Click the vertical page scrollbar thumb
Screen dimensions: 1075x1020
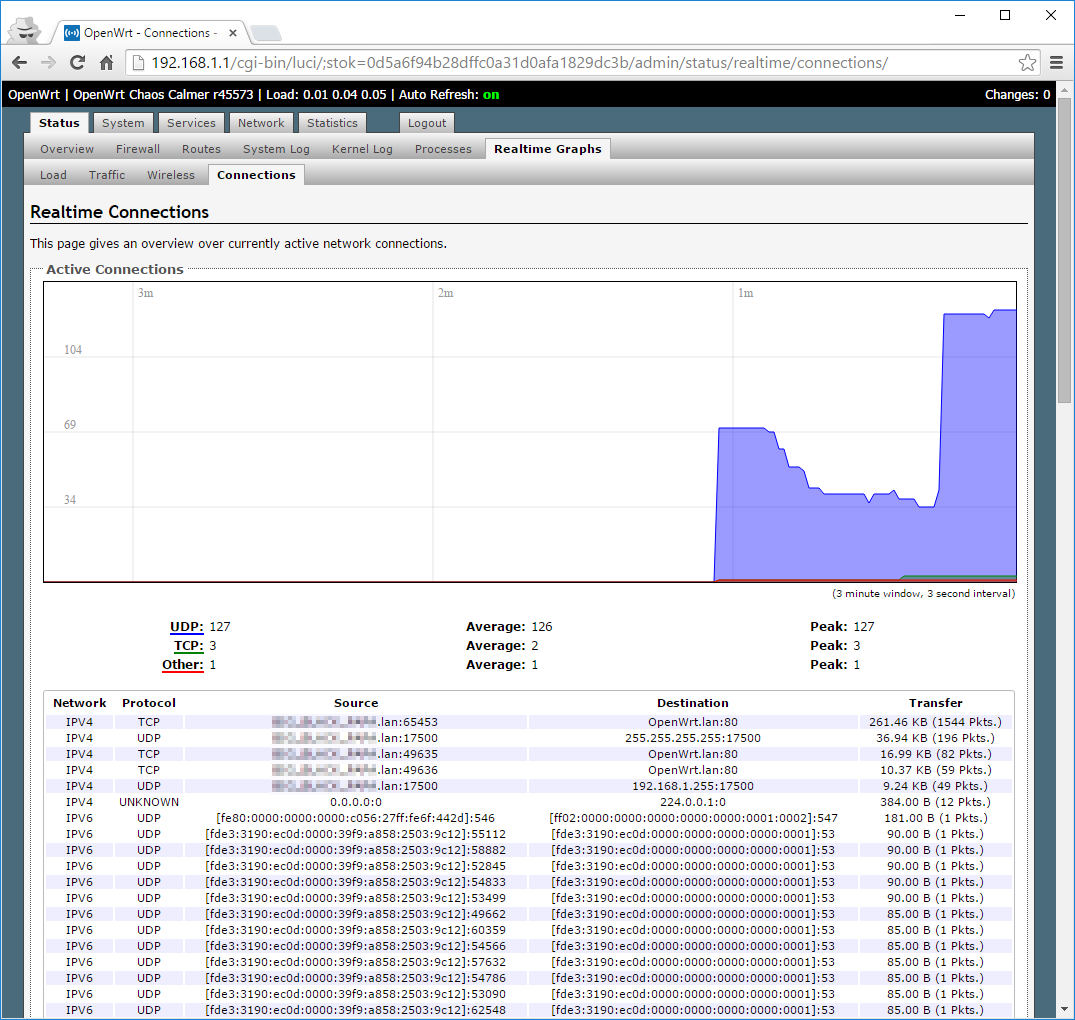pyautogui.click(x=1065, y=250)
